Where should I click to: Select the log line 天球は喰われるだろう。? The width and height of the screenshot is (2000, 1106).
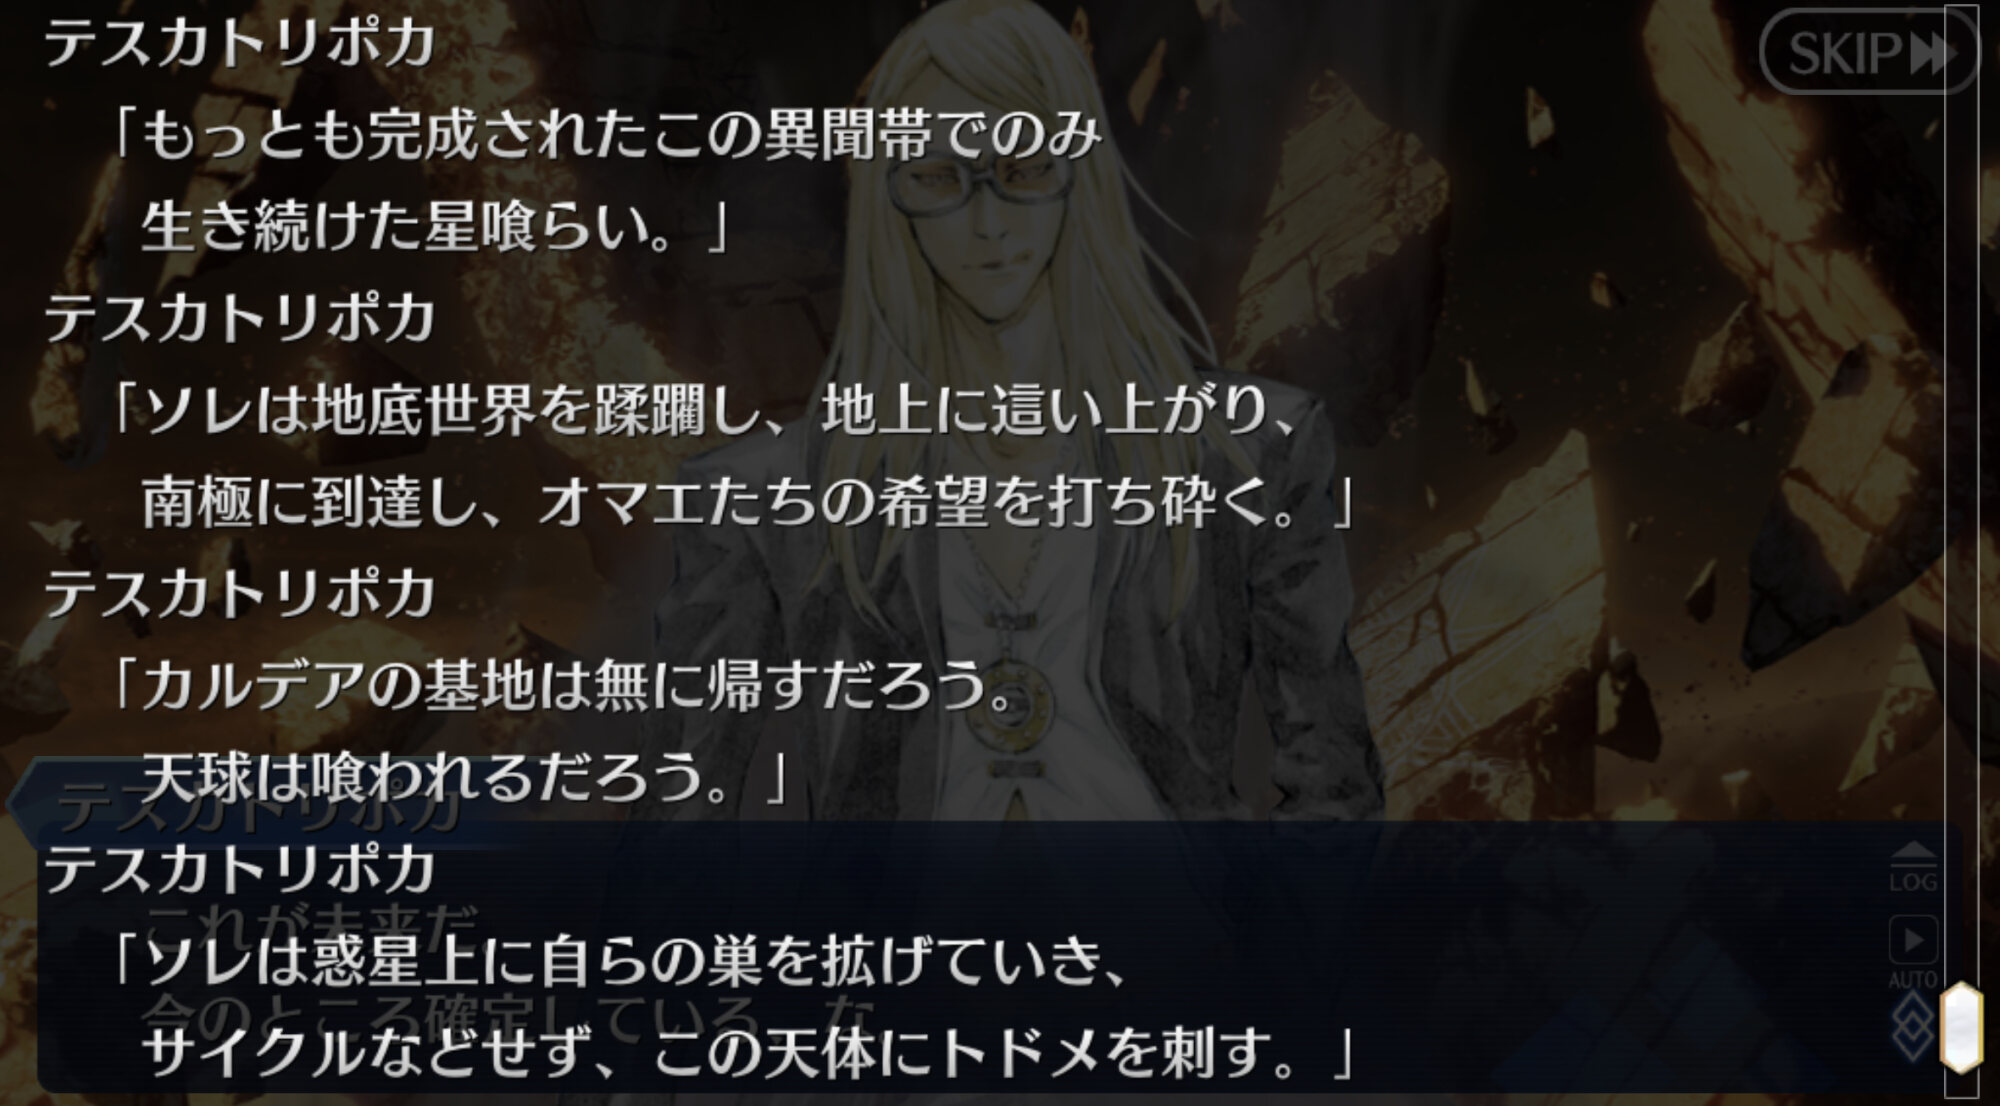click(464, 778)
